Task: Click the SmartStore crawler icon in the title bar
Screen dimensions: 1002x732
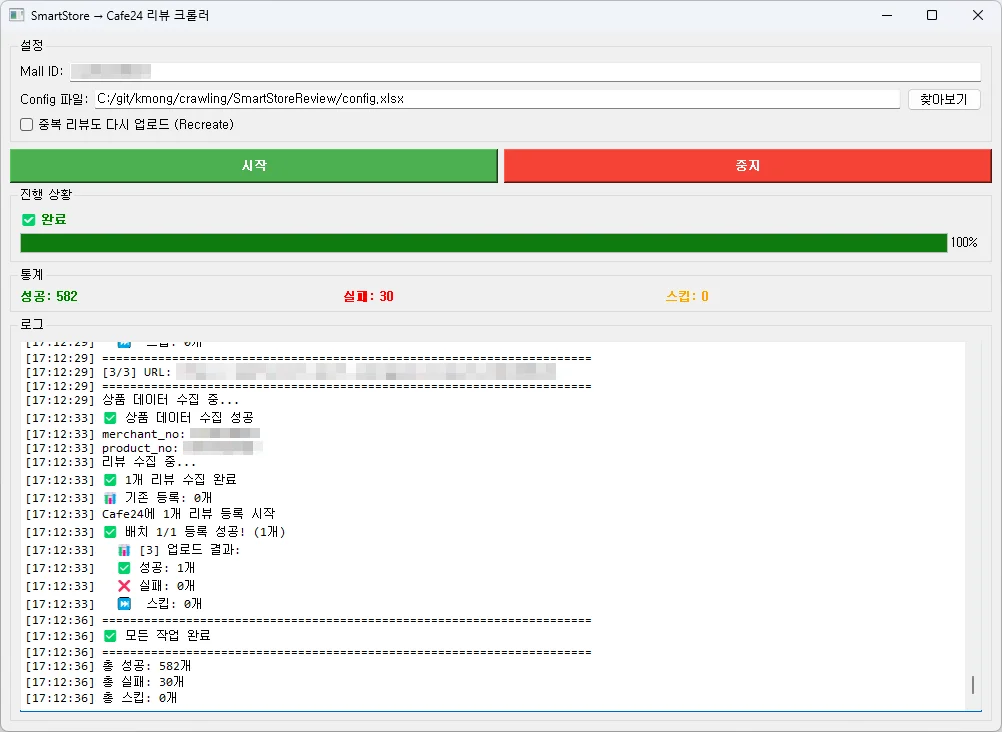Action: coord(14,14)
